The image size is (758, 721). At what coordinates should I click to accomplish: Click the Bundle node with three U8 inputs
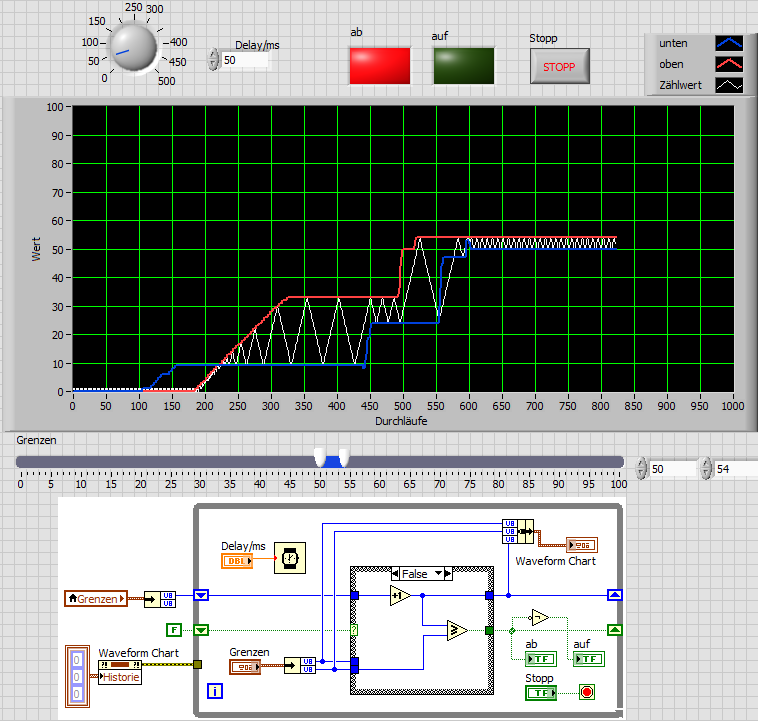(x=518, y=531)
